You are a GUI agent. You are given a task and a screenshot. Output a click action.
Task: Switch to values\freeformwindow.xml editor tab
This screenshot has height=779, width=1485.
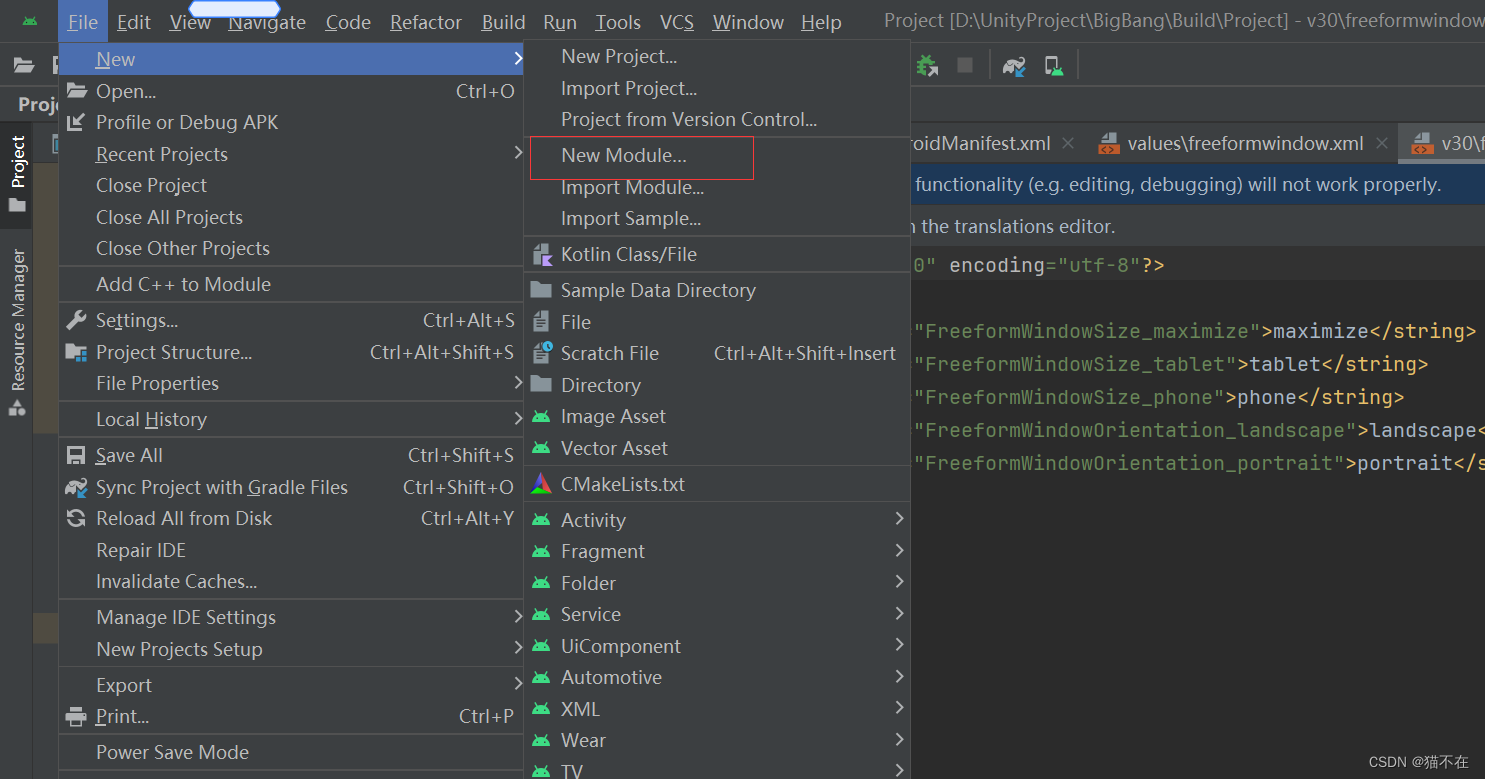click(1244, 143)
